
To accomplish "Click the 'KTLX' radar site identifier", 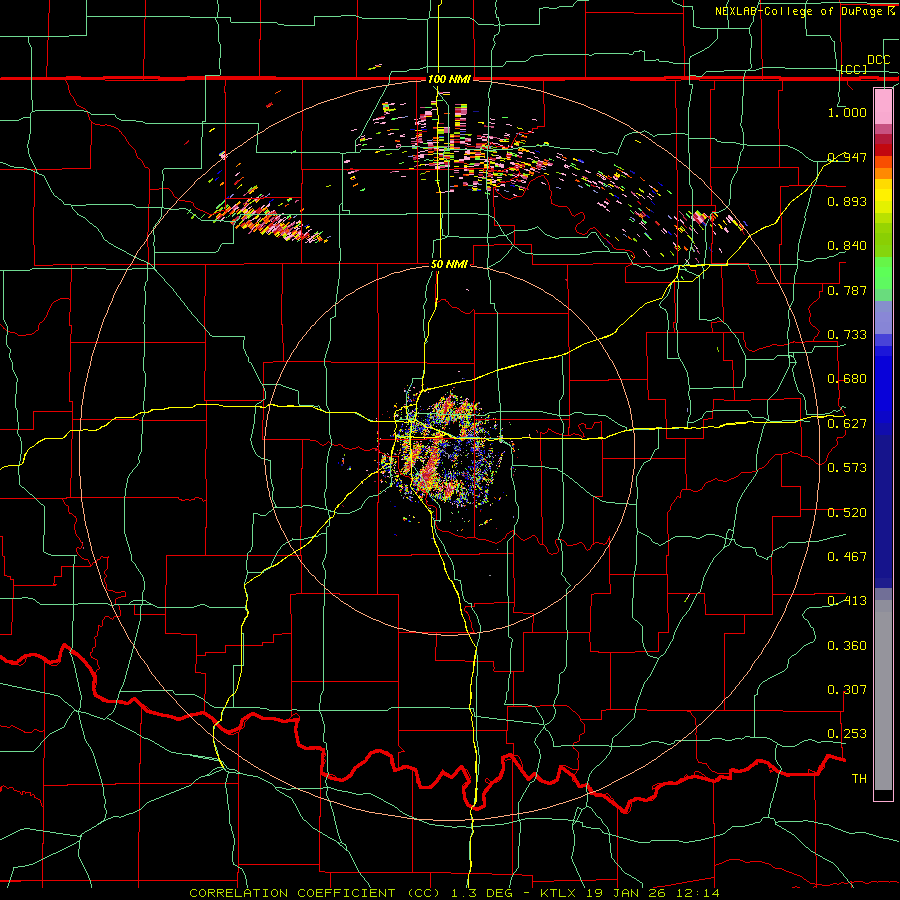I will (x=560, y=893).
